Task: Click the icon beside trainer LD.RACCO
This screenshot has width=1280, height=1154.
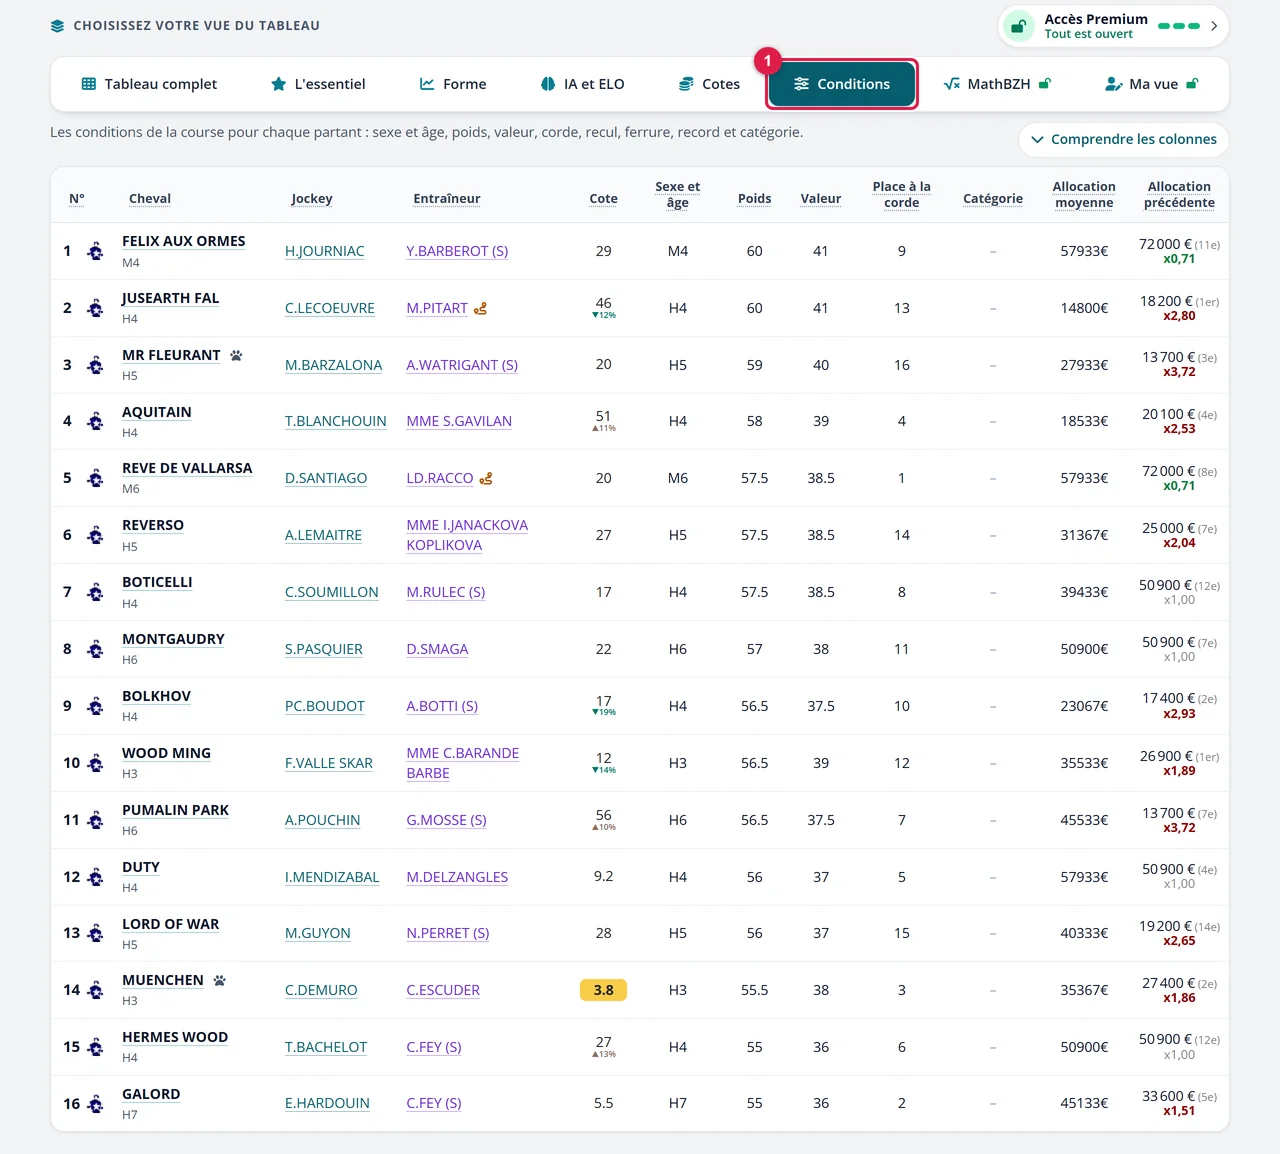Action: tap(486, 478)
